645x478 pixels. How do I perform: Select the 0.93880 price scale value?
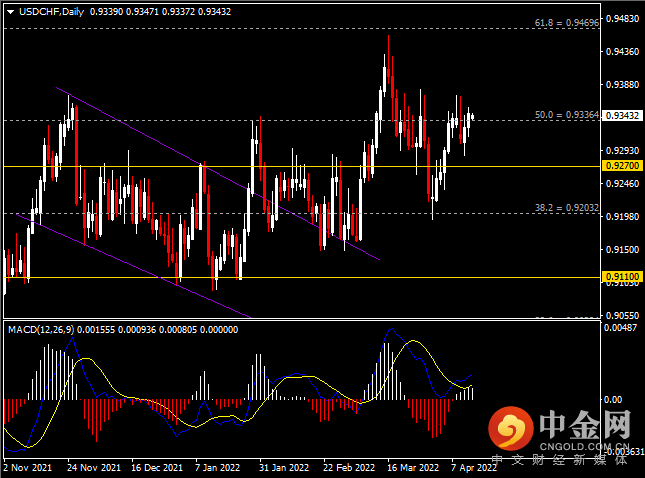click(x=623, y=84)
